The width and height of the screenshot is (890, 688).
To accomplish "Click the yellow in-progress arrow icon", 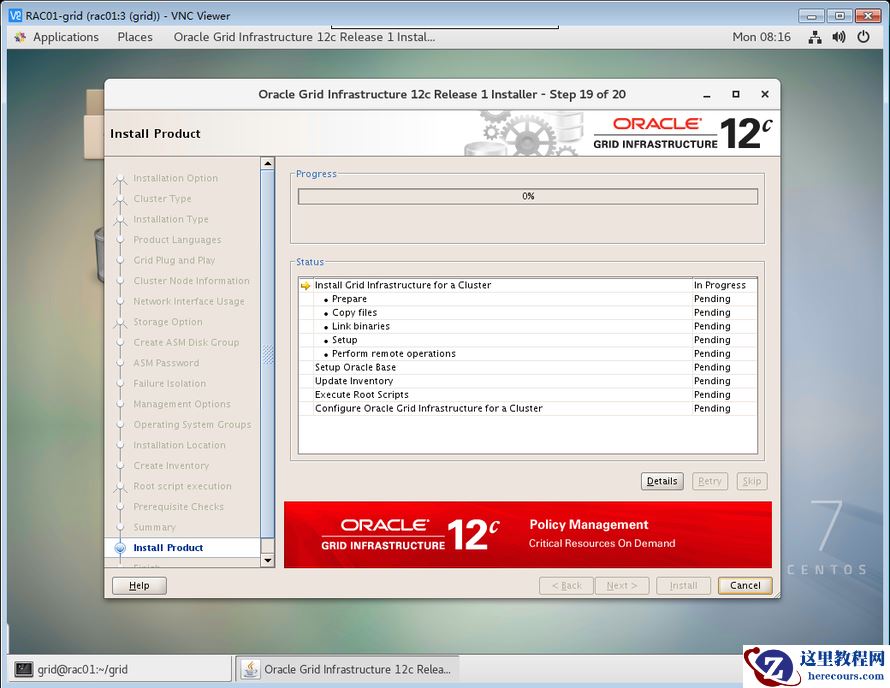I will coord(305,286).
